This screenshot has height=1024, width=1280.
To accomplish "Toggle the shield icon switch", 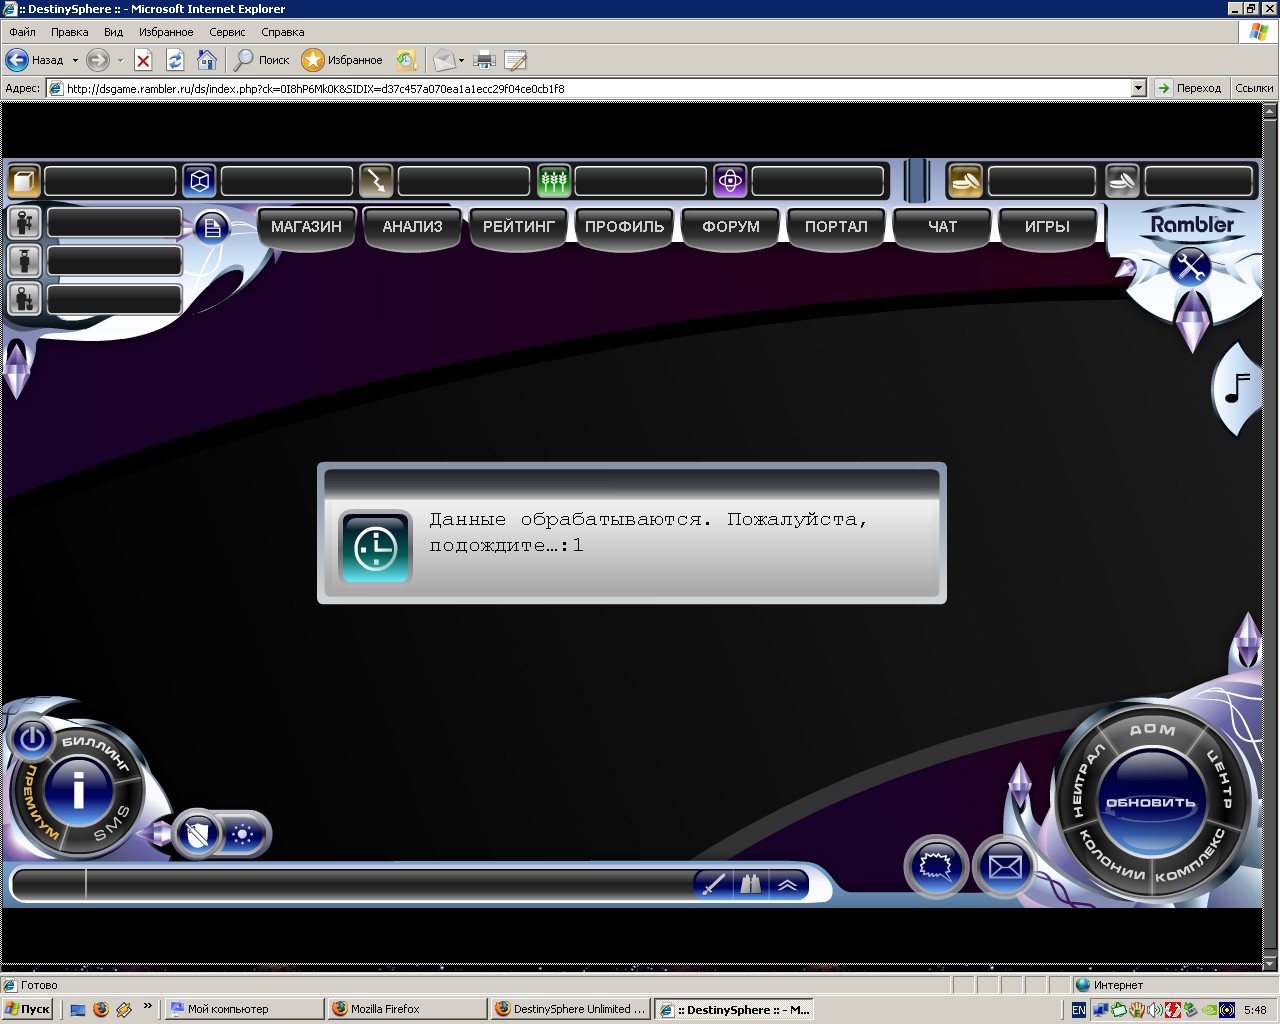I will coord(198,834).
